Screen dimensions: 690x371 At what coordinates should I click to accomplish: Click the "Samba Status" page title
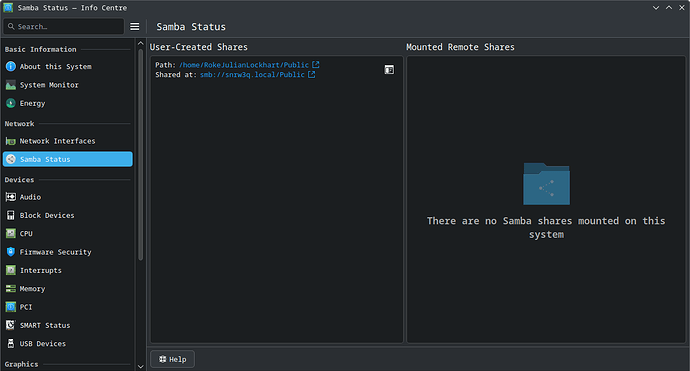coord(191,27)
